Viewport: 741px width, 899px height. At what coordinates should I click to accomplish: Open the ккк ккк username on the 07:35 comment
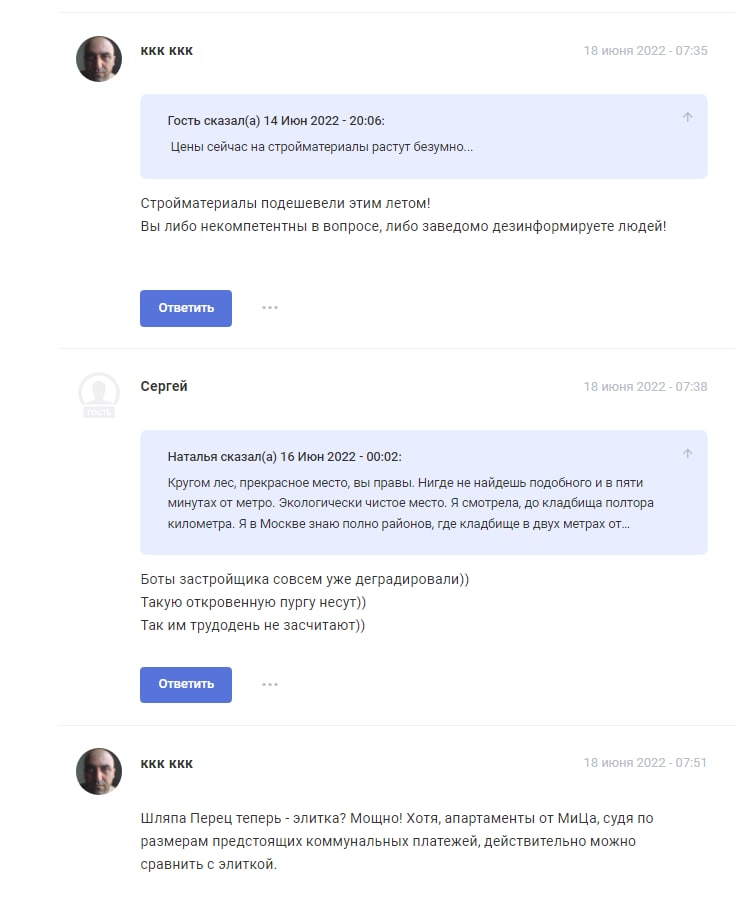click(x=167, y=51)
